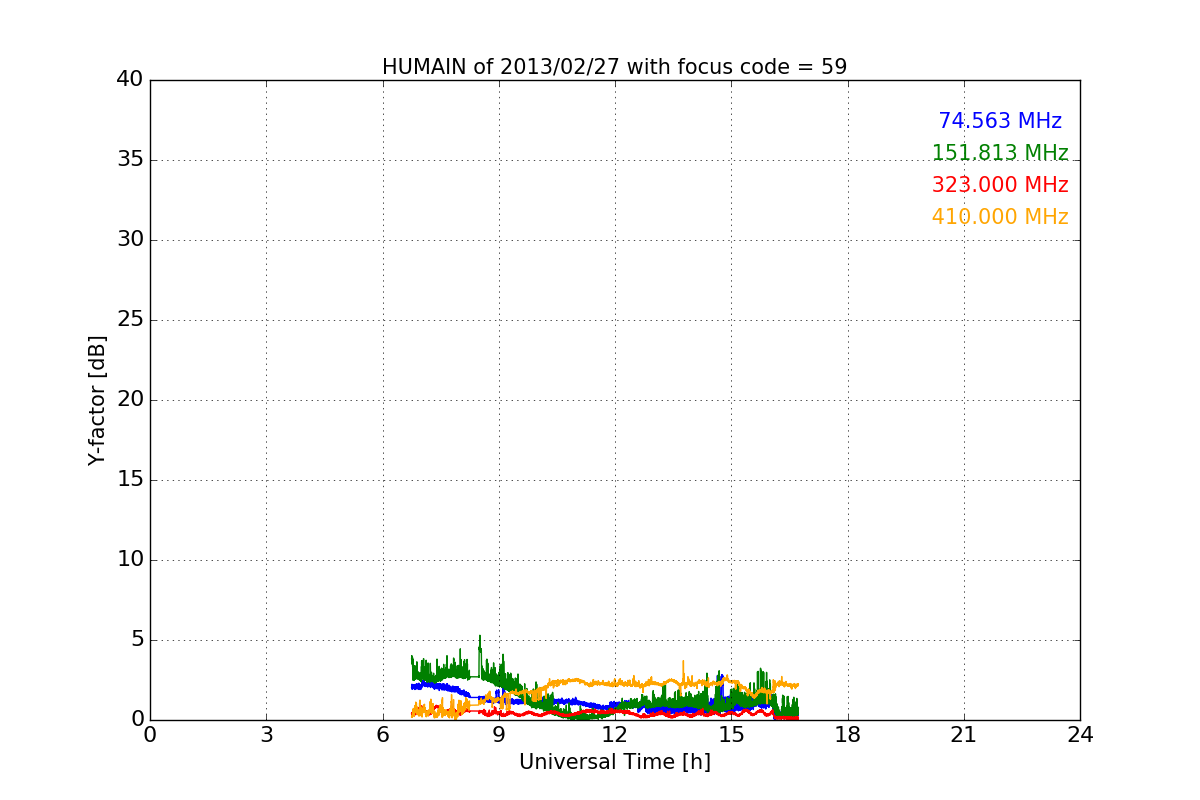
Task: Click the y-axis tick label '30'
Action: tap(130, 240)
